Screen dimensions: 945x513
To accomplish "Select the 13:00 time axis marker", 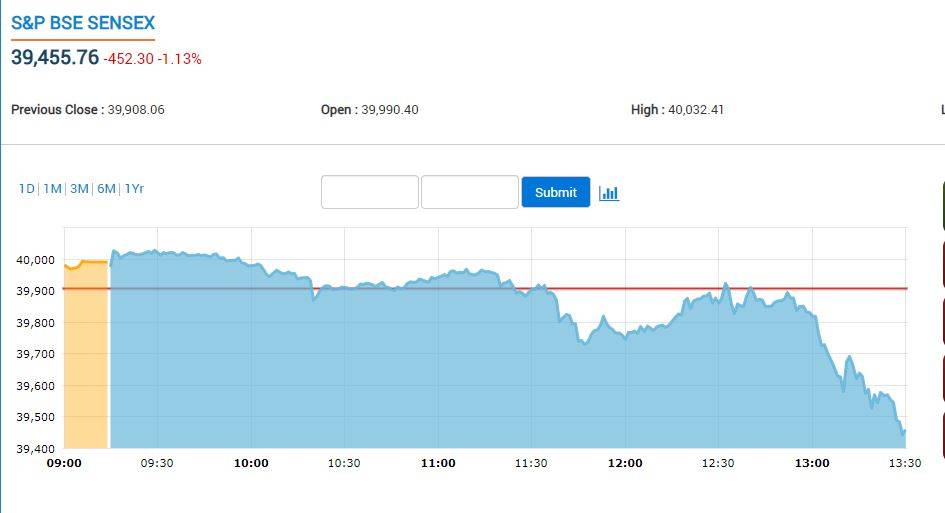I will 812,463.
